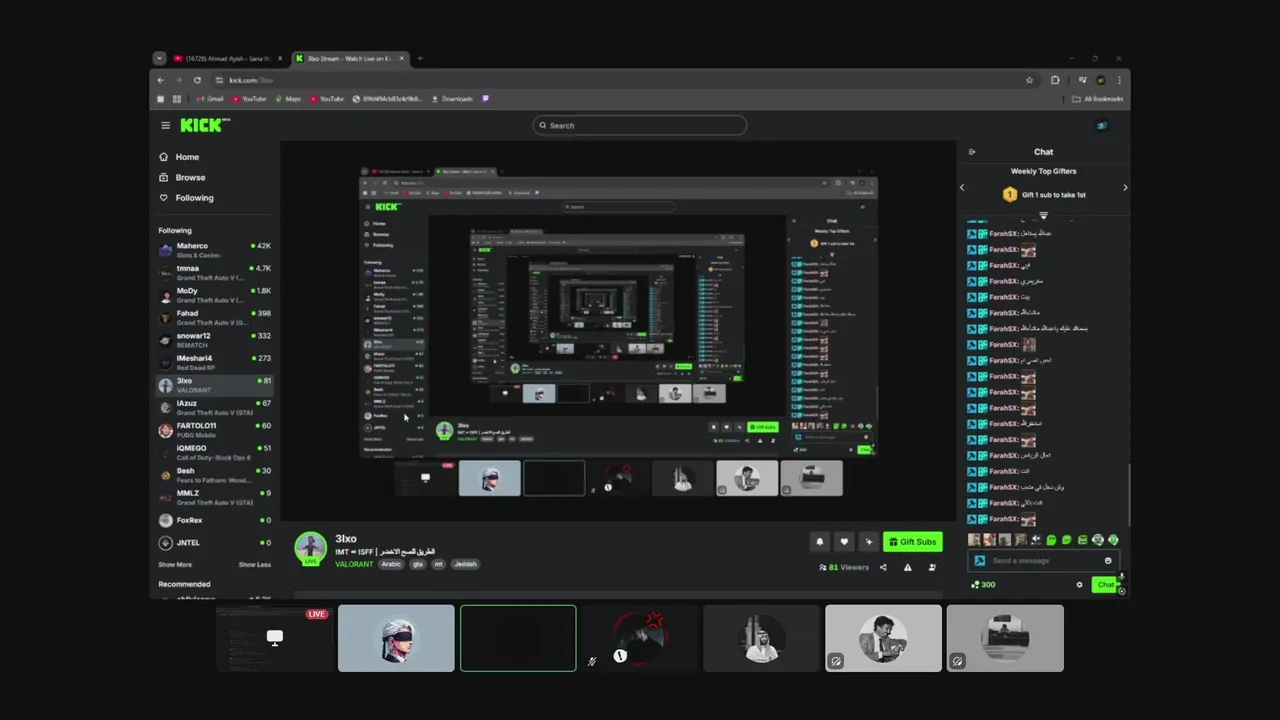Open the emoji picker in chat input
The image size is (1280, 720).
[x=1108, y=560]
